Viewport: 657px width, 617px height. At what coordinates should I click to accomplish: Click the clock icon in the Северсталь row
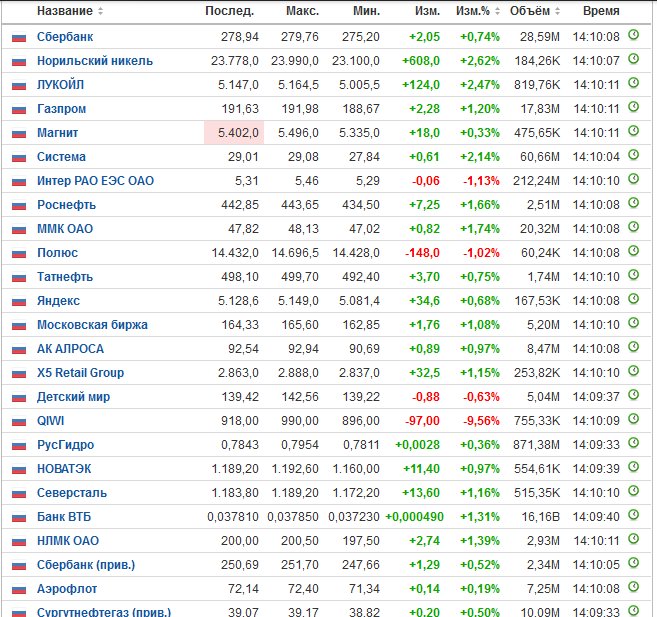[634, 491]
